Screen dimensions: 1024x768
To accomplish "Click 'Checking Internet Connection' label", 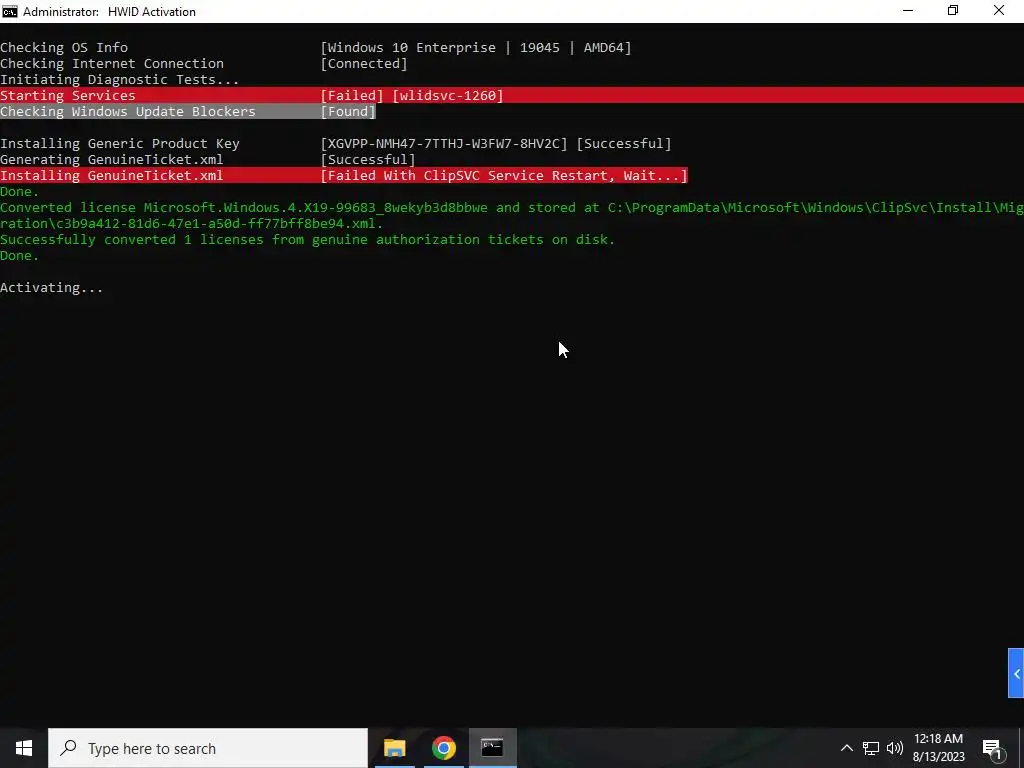I will pyautogui.click(x=112, y=63).
